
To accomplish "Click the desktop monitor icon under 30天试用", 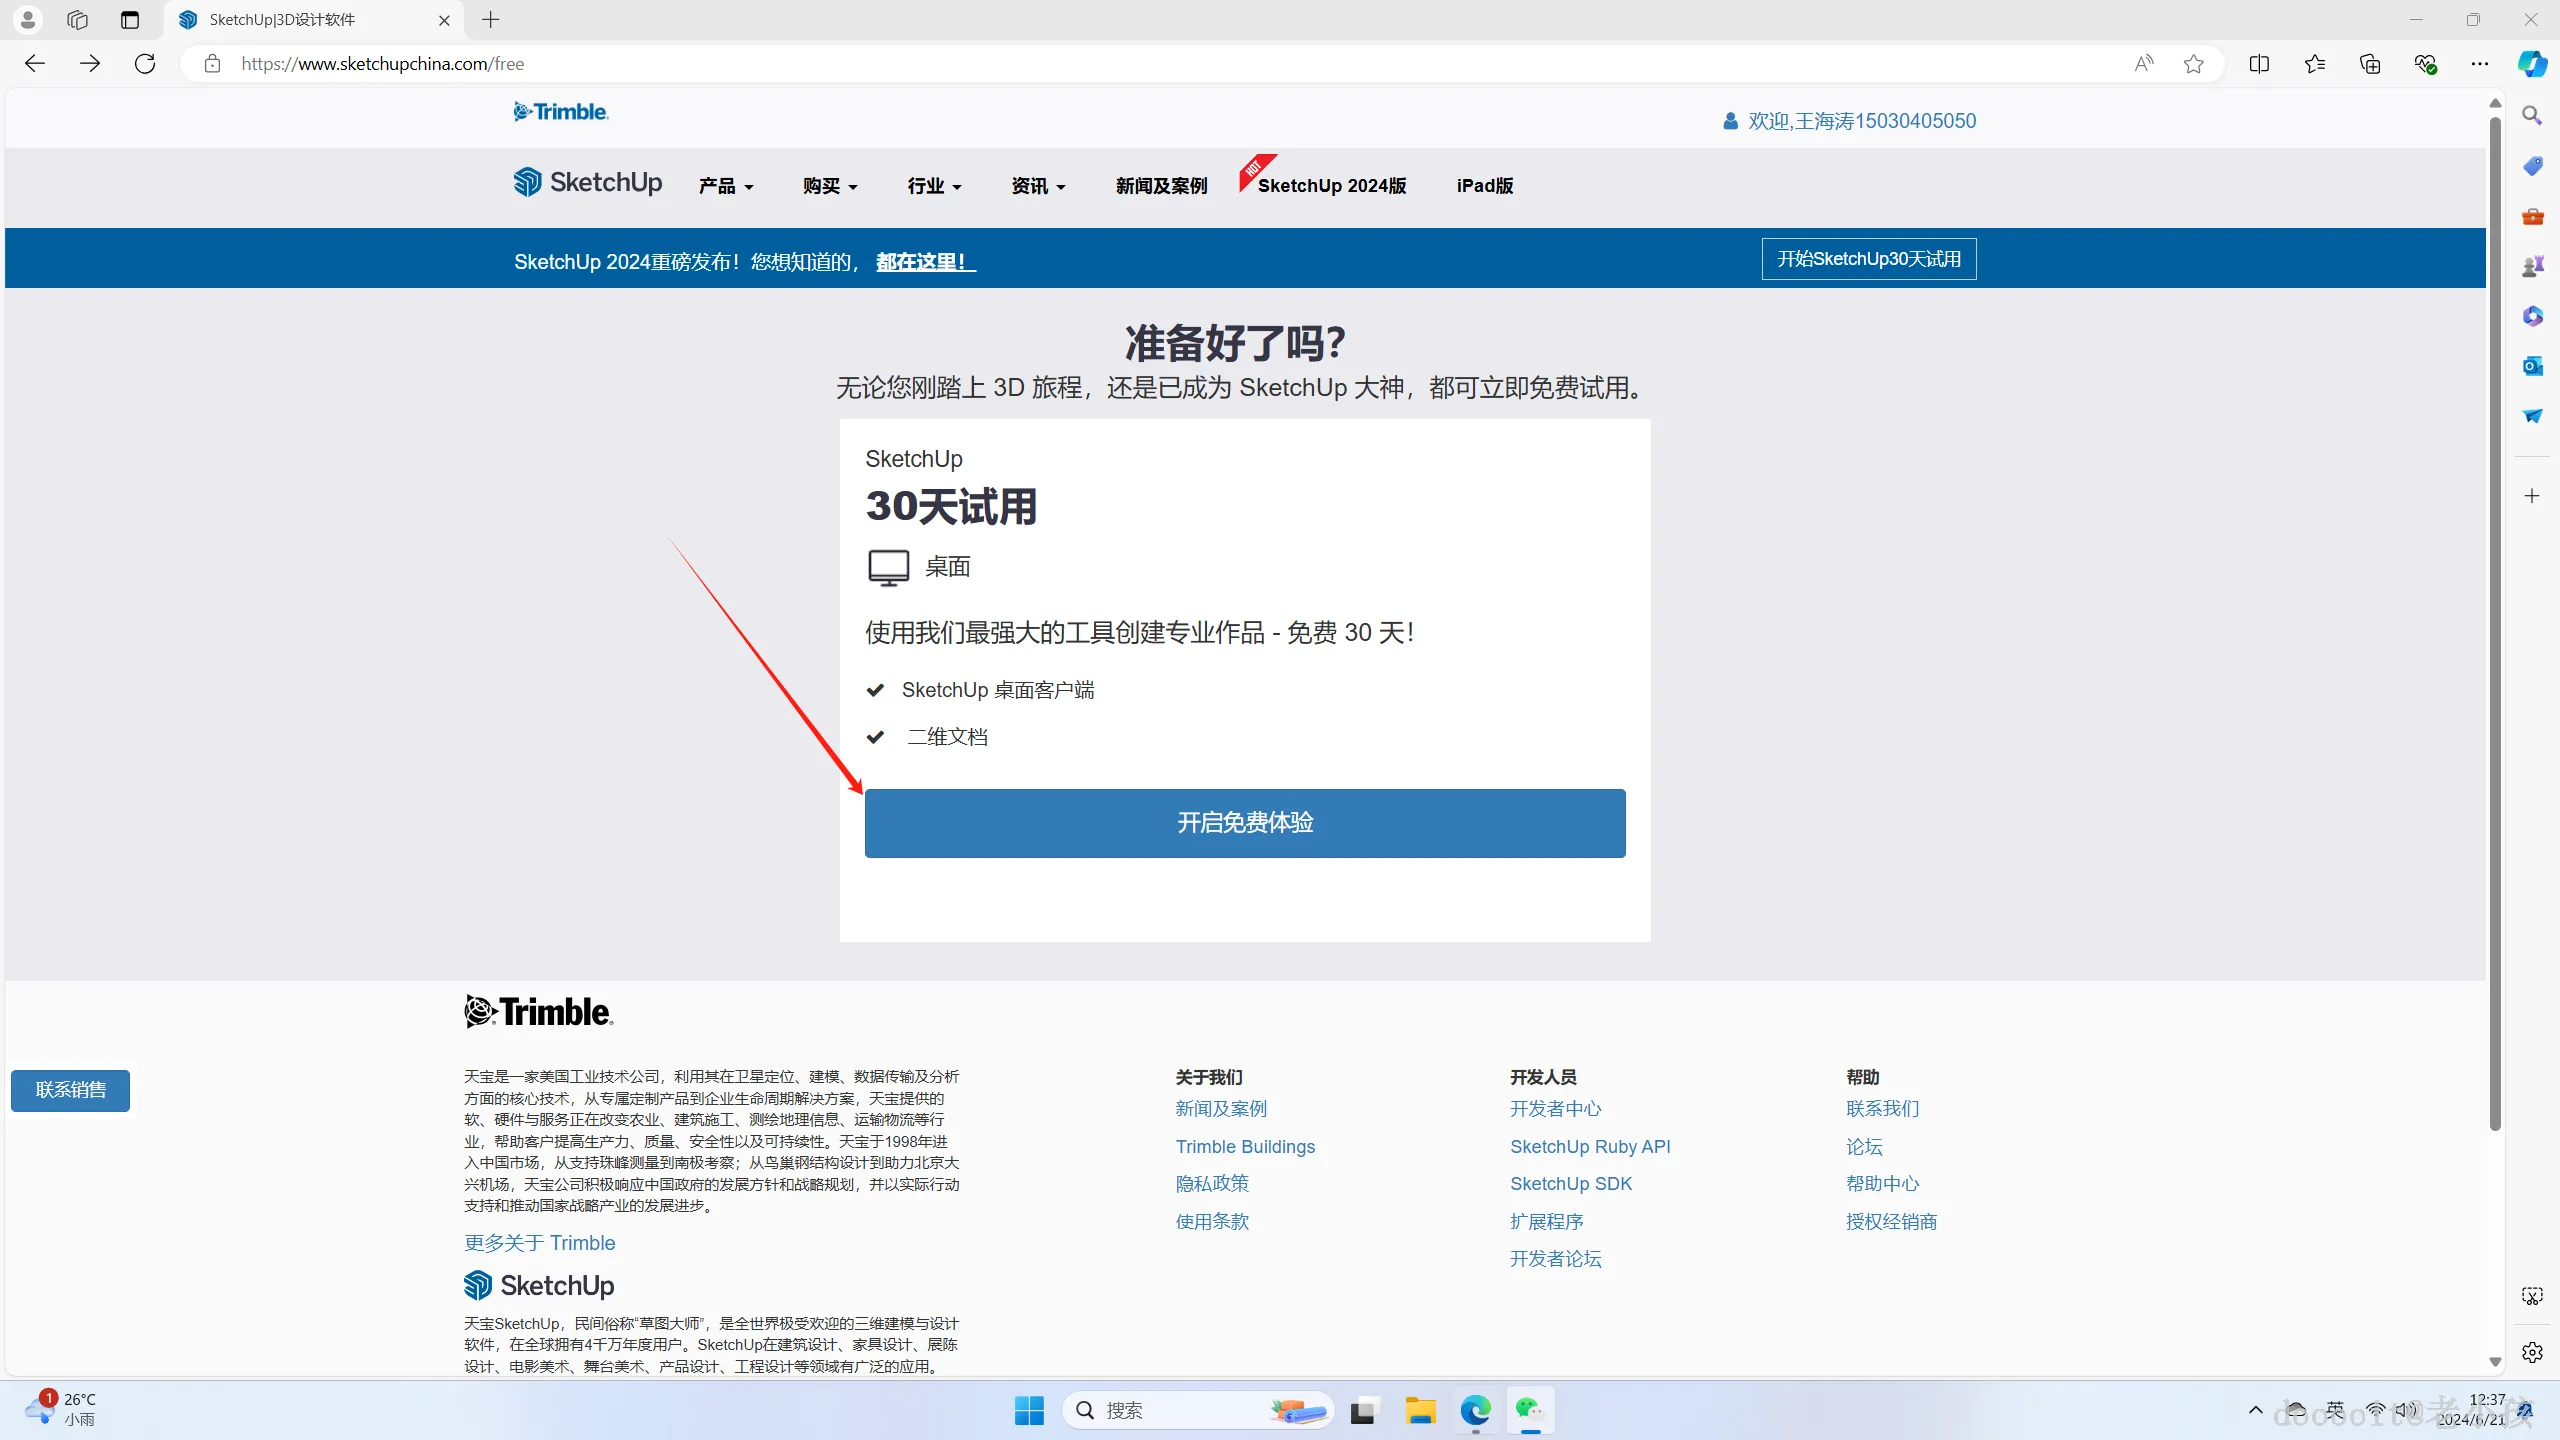I will [886, 566].
